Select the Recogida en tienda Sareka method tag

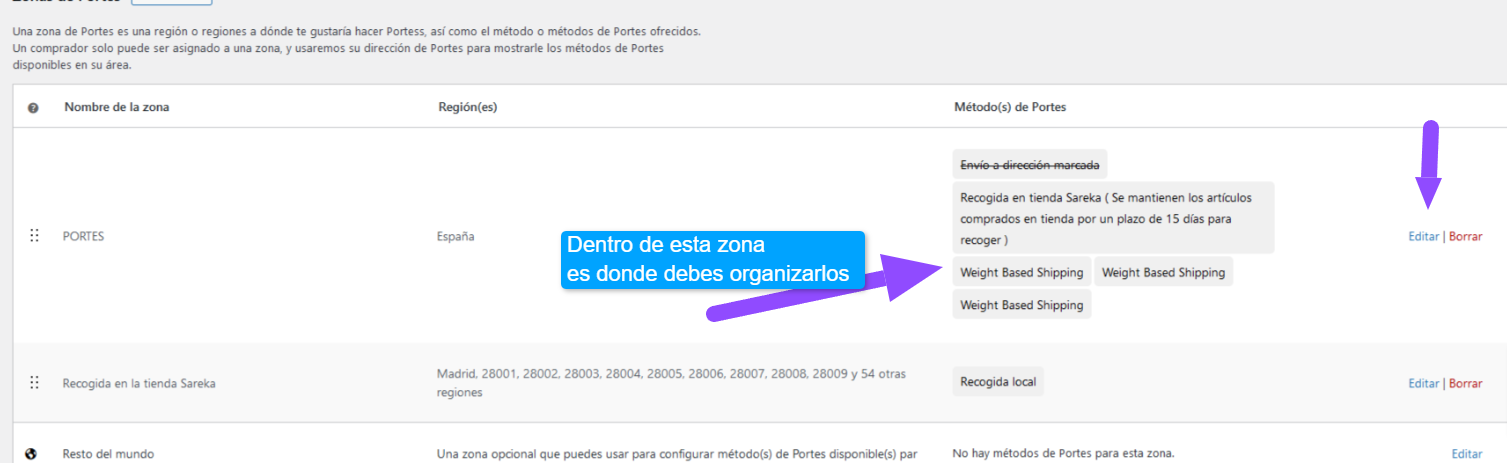(x=1114, y=218)
